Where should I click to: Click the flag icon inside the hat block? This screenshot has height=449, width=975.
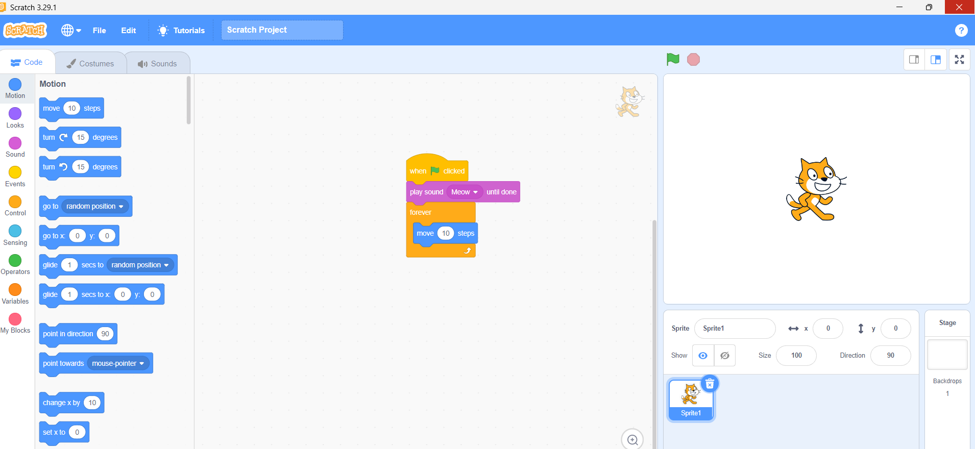click(435, 170)
